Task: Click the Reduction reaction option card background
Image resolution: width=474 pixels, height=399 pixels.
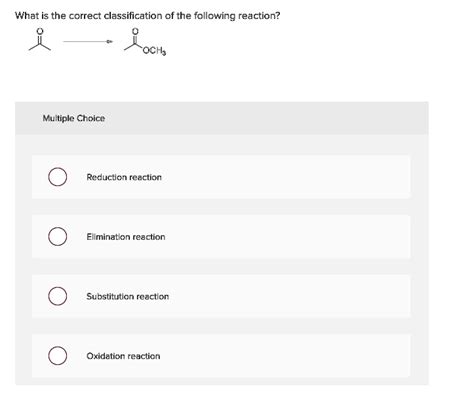Action: pyautogui.click(x=221, y=177)
